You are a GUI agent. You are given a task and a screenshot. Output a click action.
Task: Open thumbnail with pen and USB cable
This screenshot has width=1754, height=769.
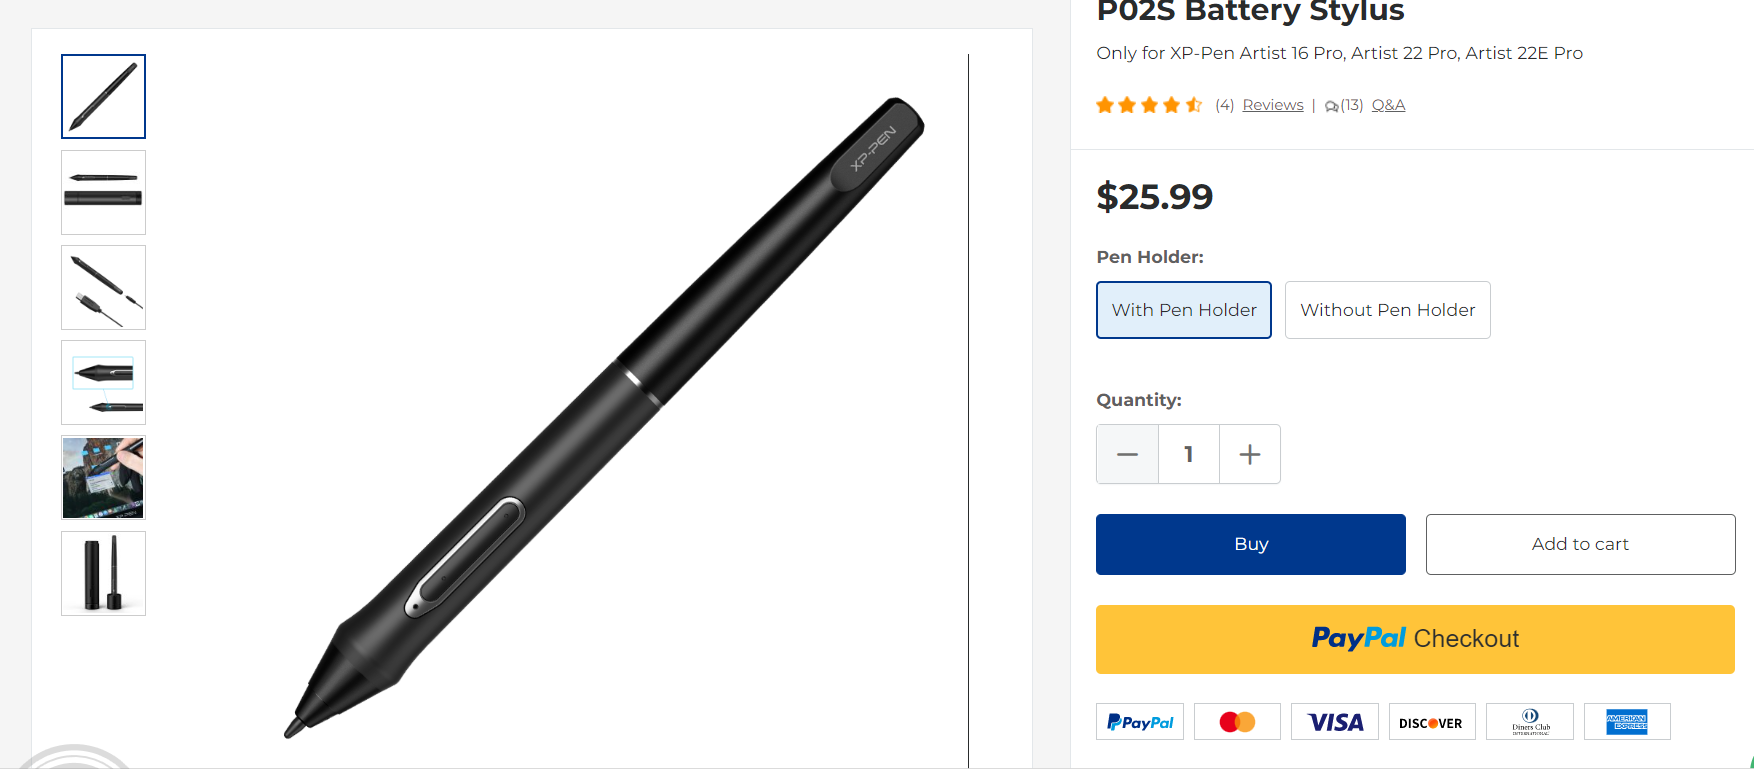click(x=103, y=287)
